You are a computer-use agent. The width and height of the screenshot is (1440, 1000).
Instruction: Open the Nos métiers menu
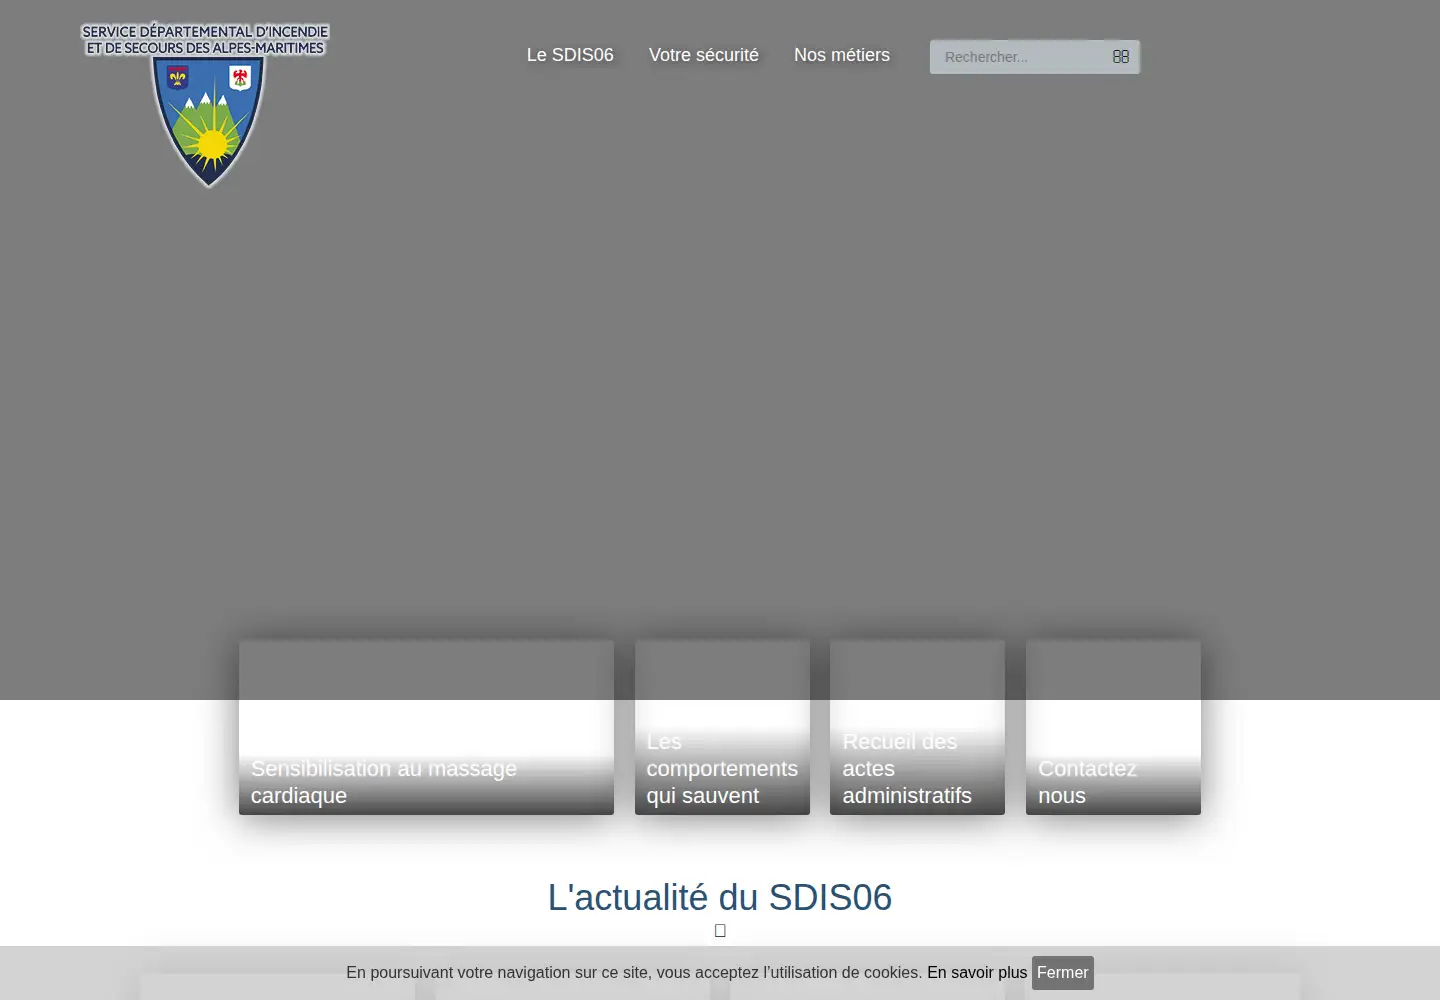tap(842, 55)
